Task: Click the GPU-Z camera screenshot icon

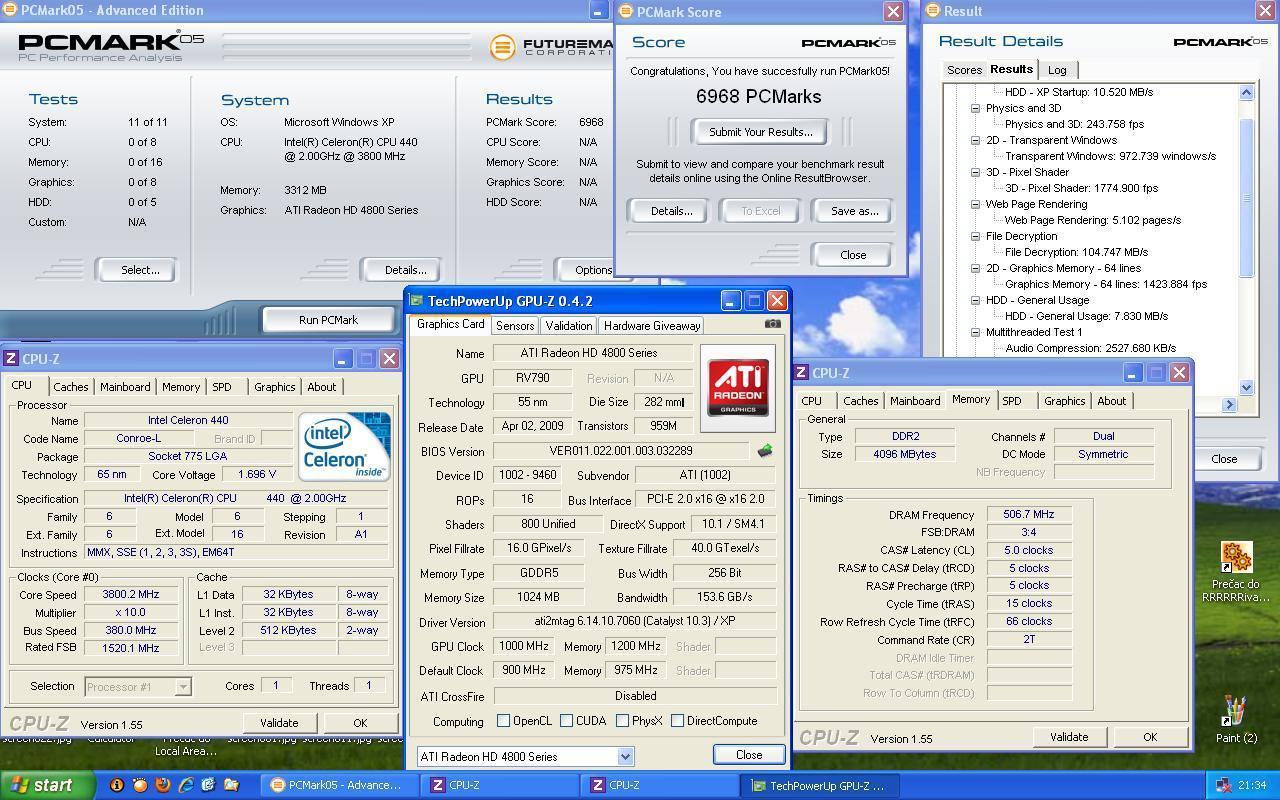Action: [772, 324]
